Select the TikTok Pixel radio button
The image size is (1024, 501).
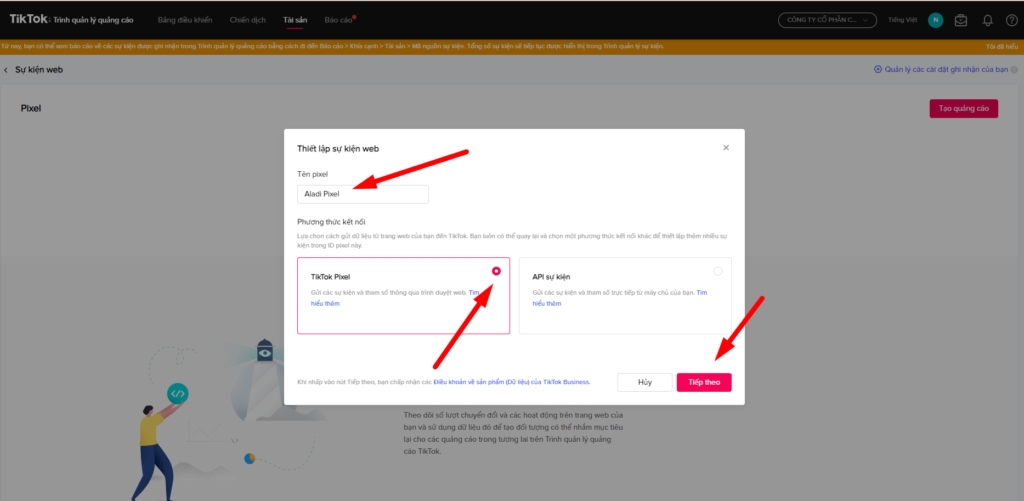pos(497,271)
